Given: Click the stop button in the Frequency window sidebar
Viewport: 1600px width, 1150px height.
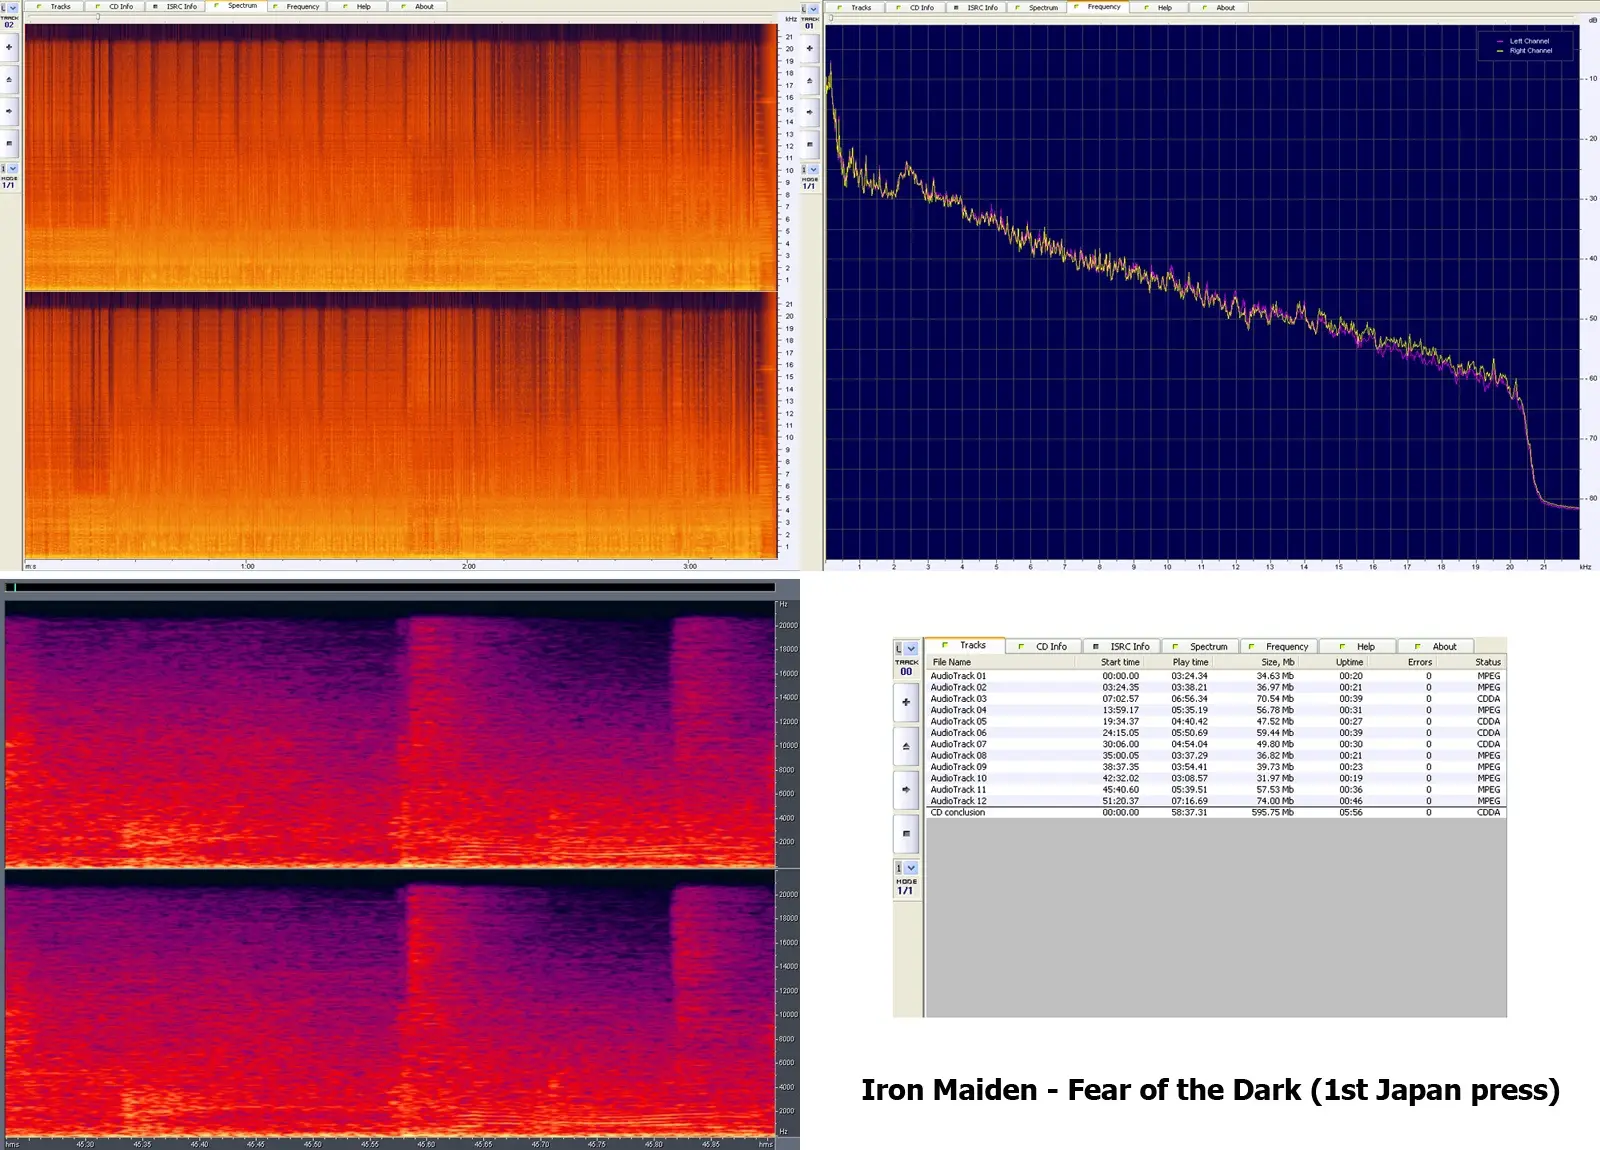Looking at the screenshot, I should 809,144.
